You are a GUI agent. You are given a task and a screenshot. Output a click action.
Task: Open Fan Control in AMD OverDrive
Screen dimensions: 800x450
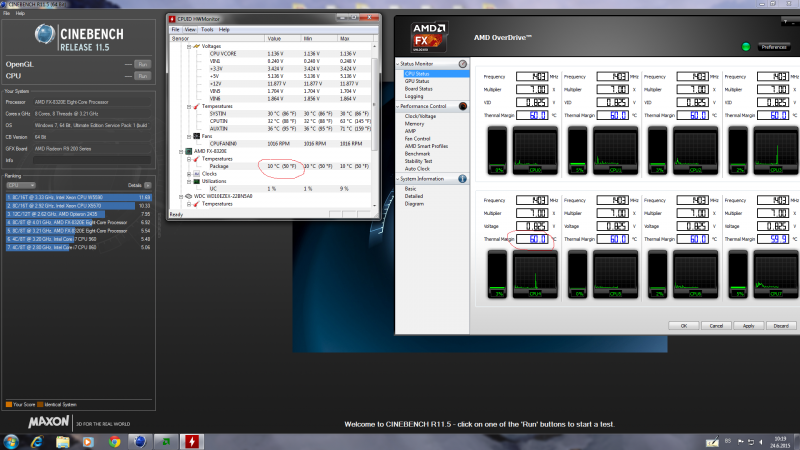pos(417,139)
